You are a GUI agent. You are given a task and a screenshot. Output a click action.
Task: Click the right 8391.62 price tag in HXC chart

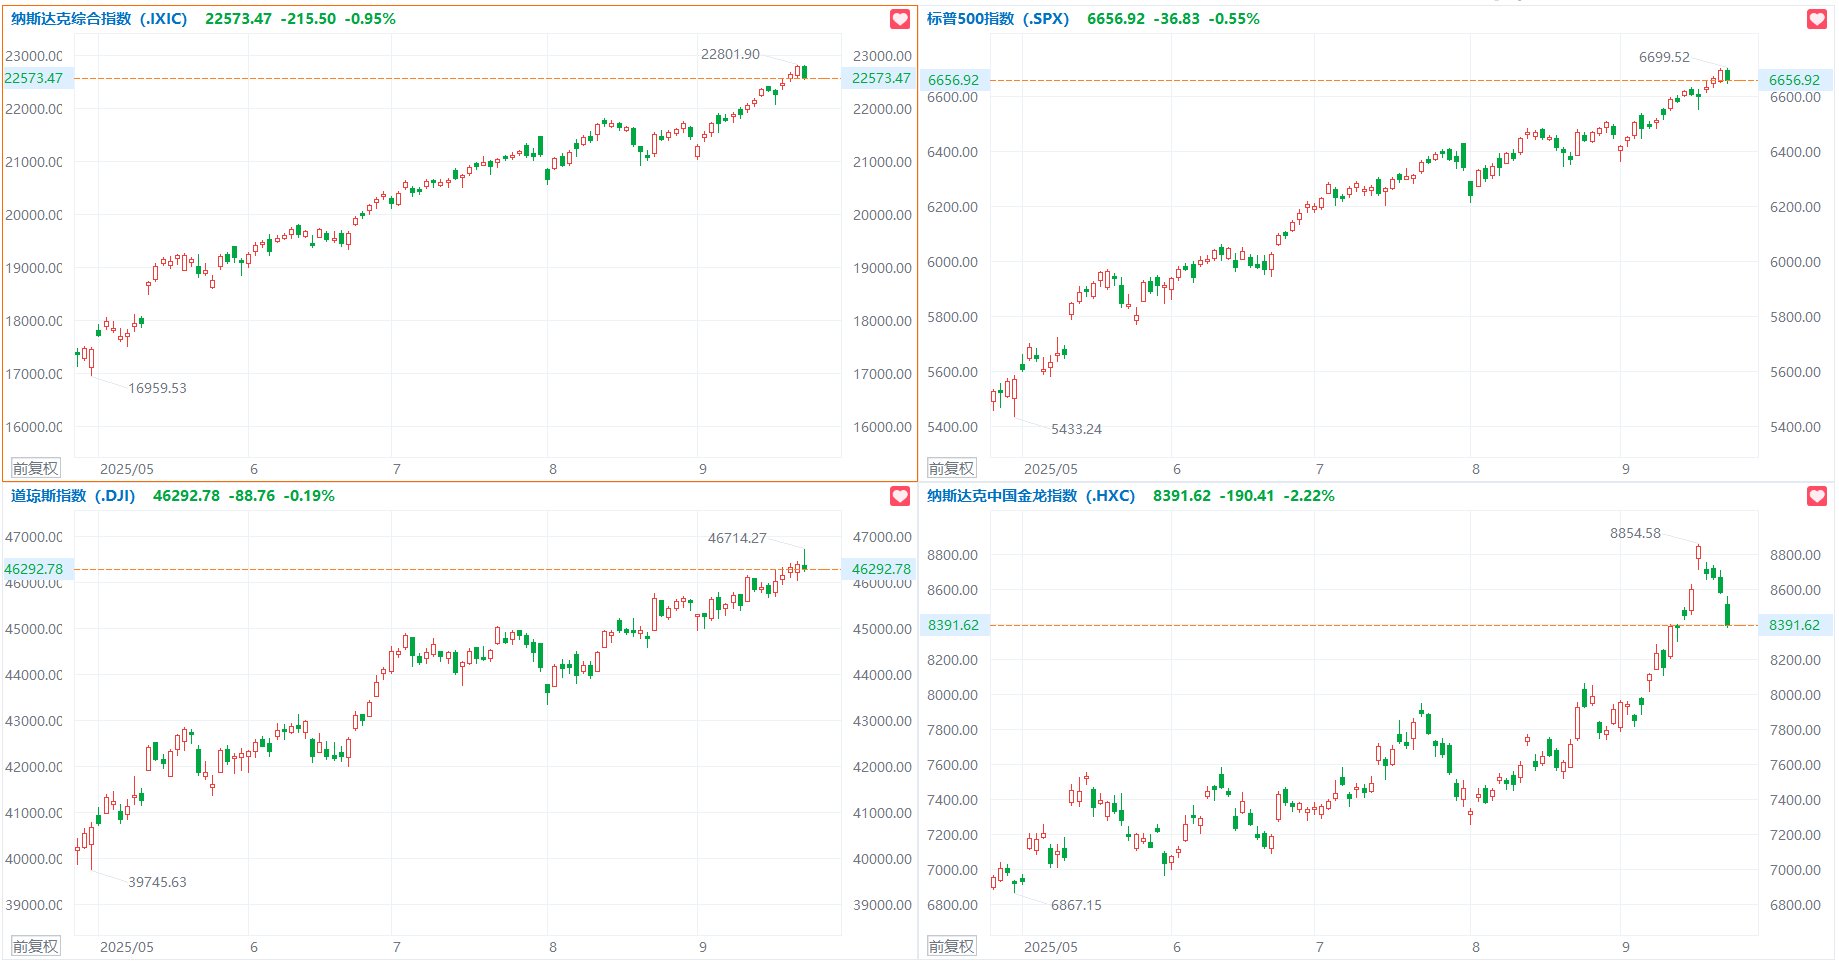coord(1795,625)
